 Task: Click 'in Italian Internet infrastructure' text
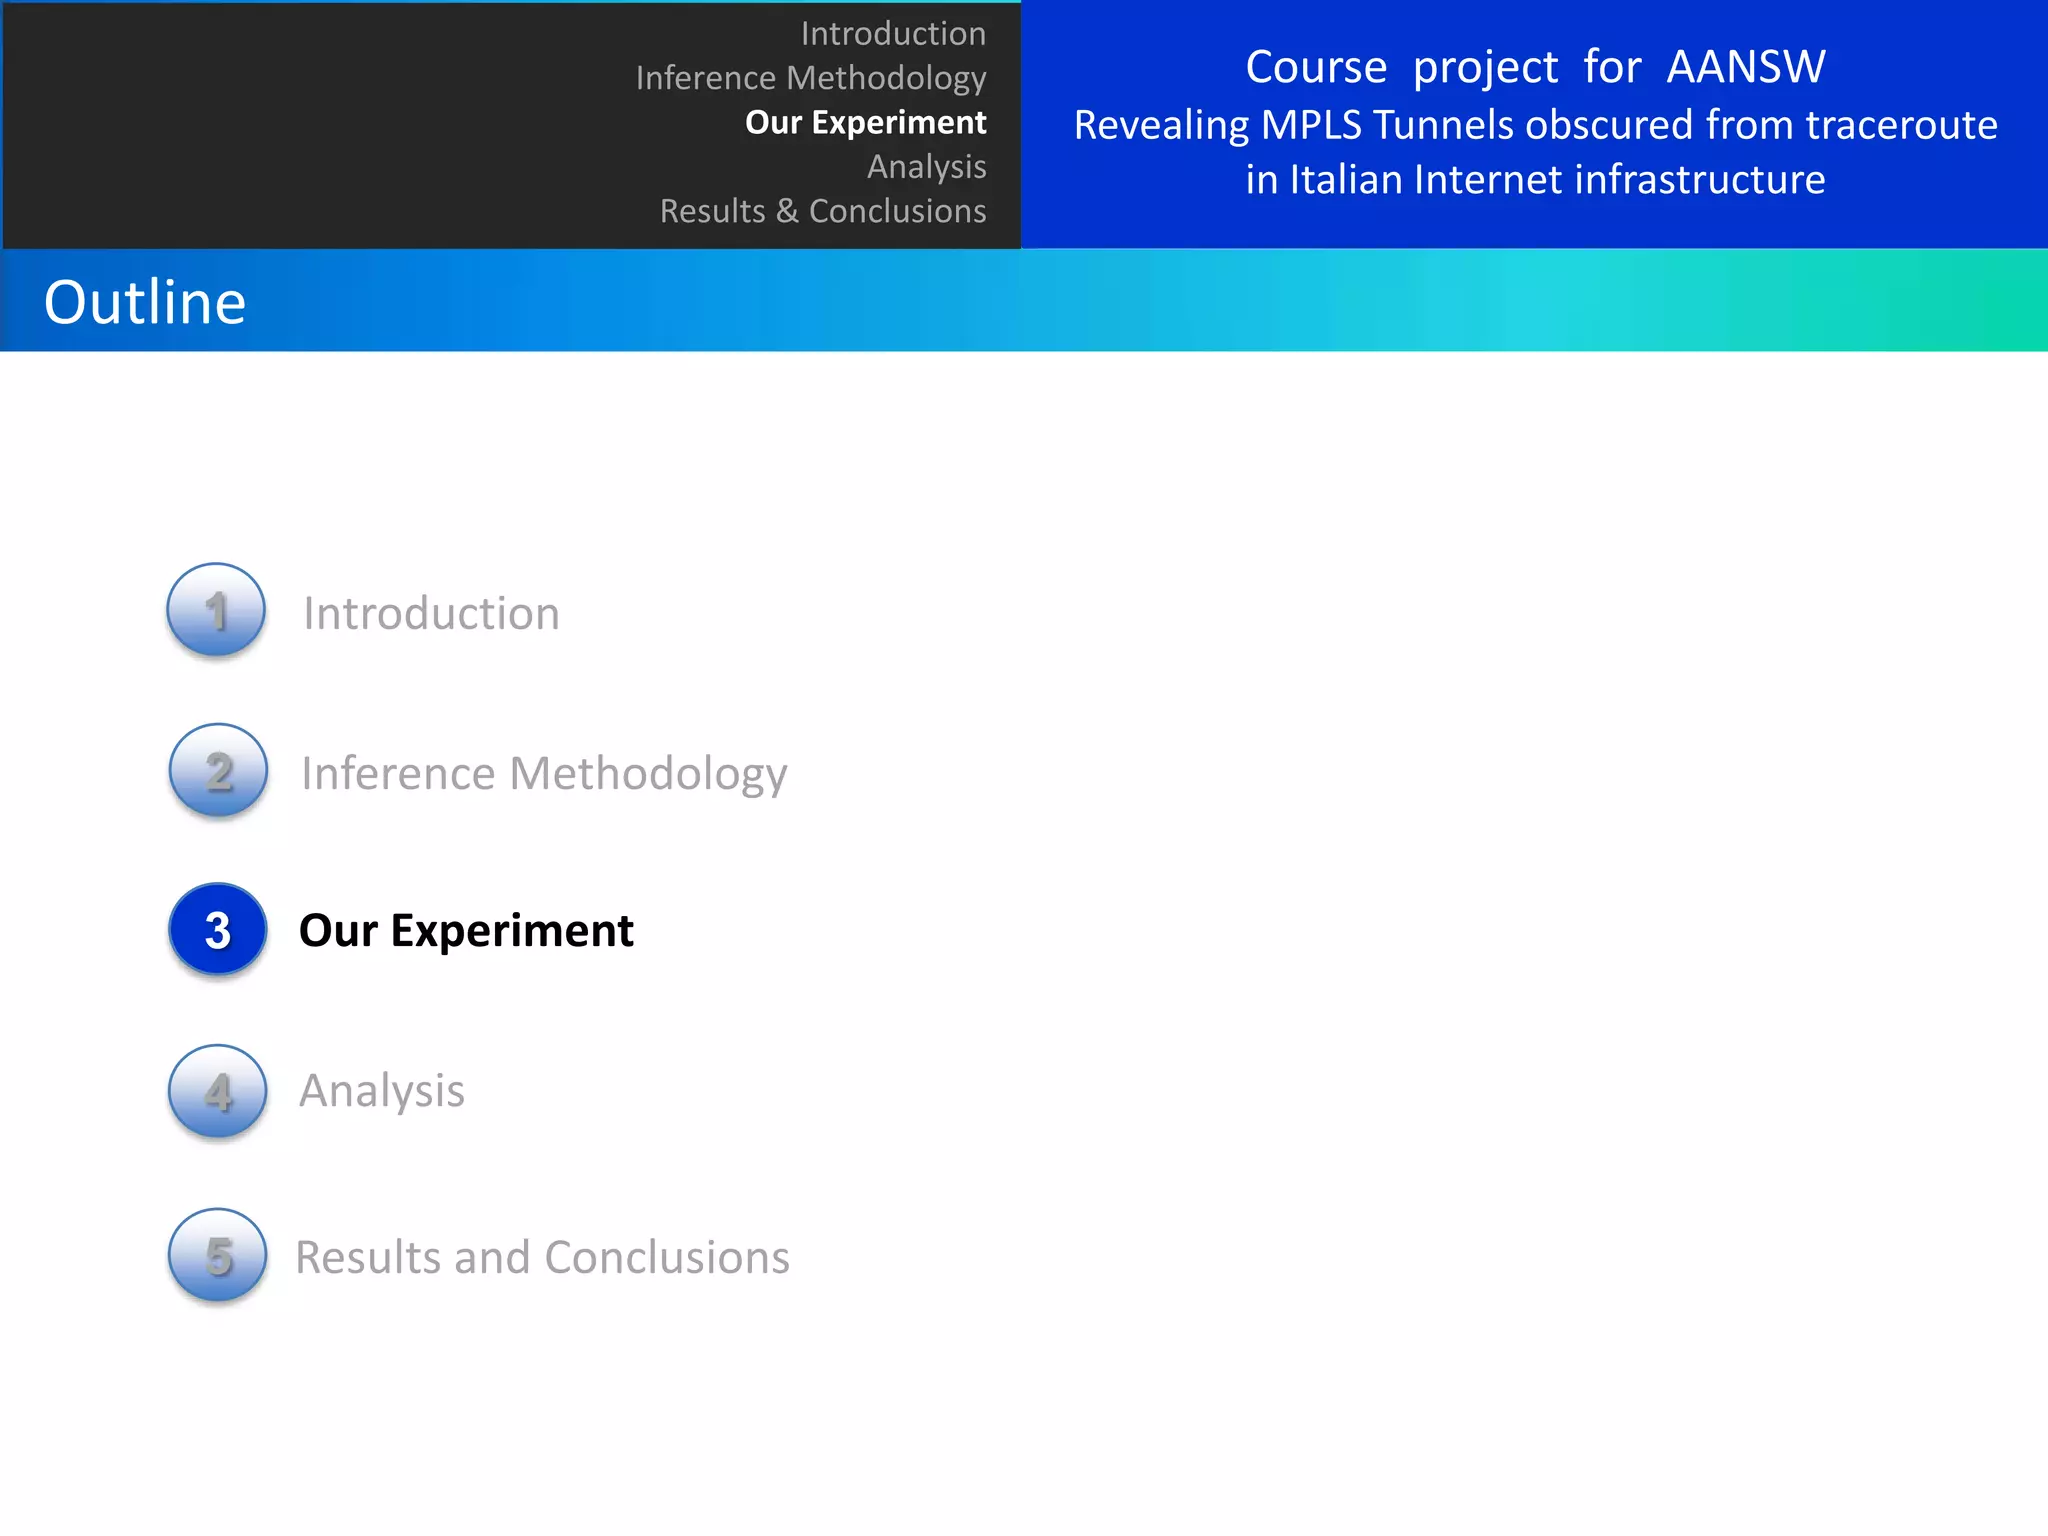coord(1535,180)
